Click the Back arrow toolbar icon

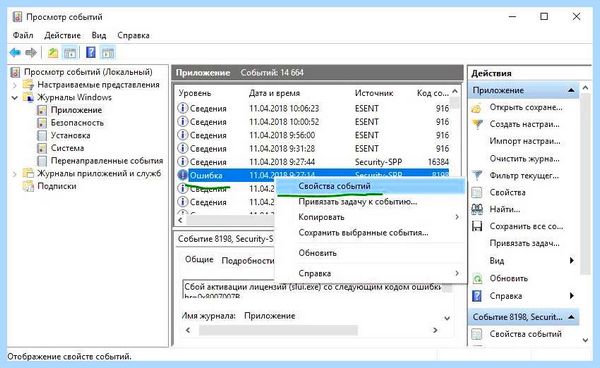pos(15,52)
